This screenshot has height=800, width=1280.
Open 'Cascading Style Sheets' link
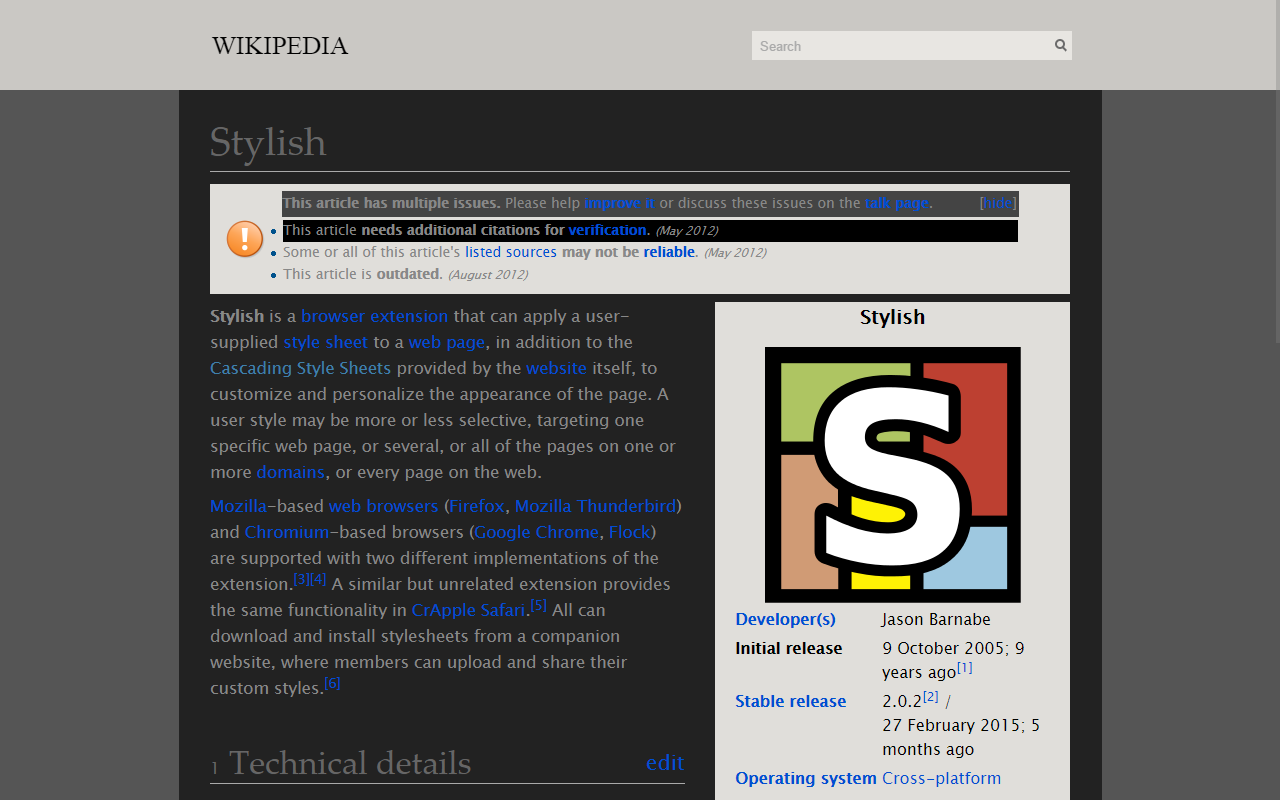click(300, 368)
